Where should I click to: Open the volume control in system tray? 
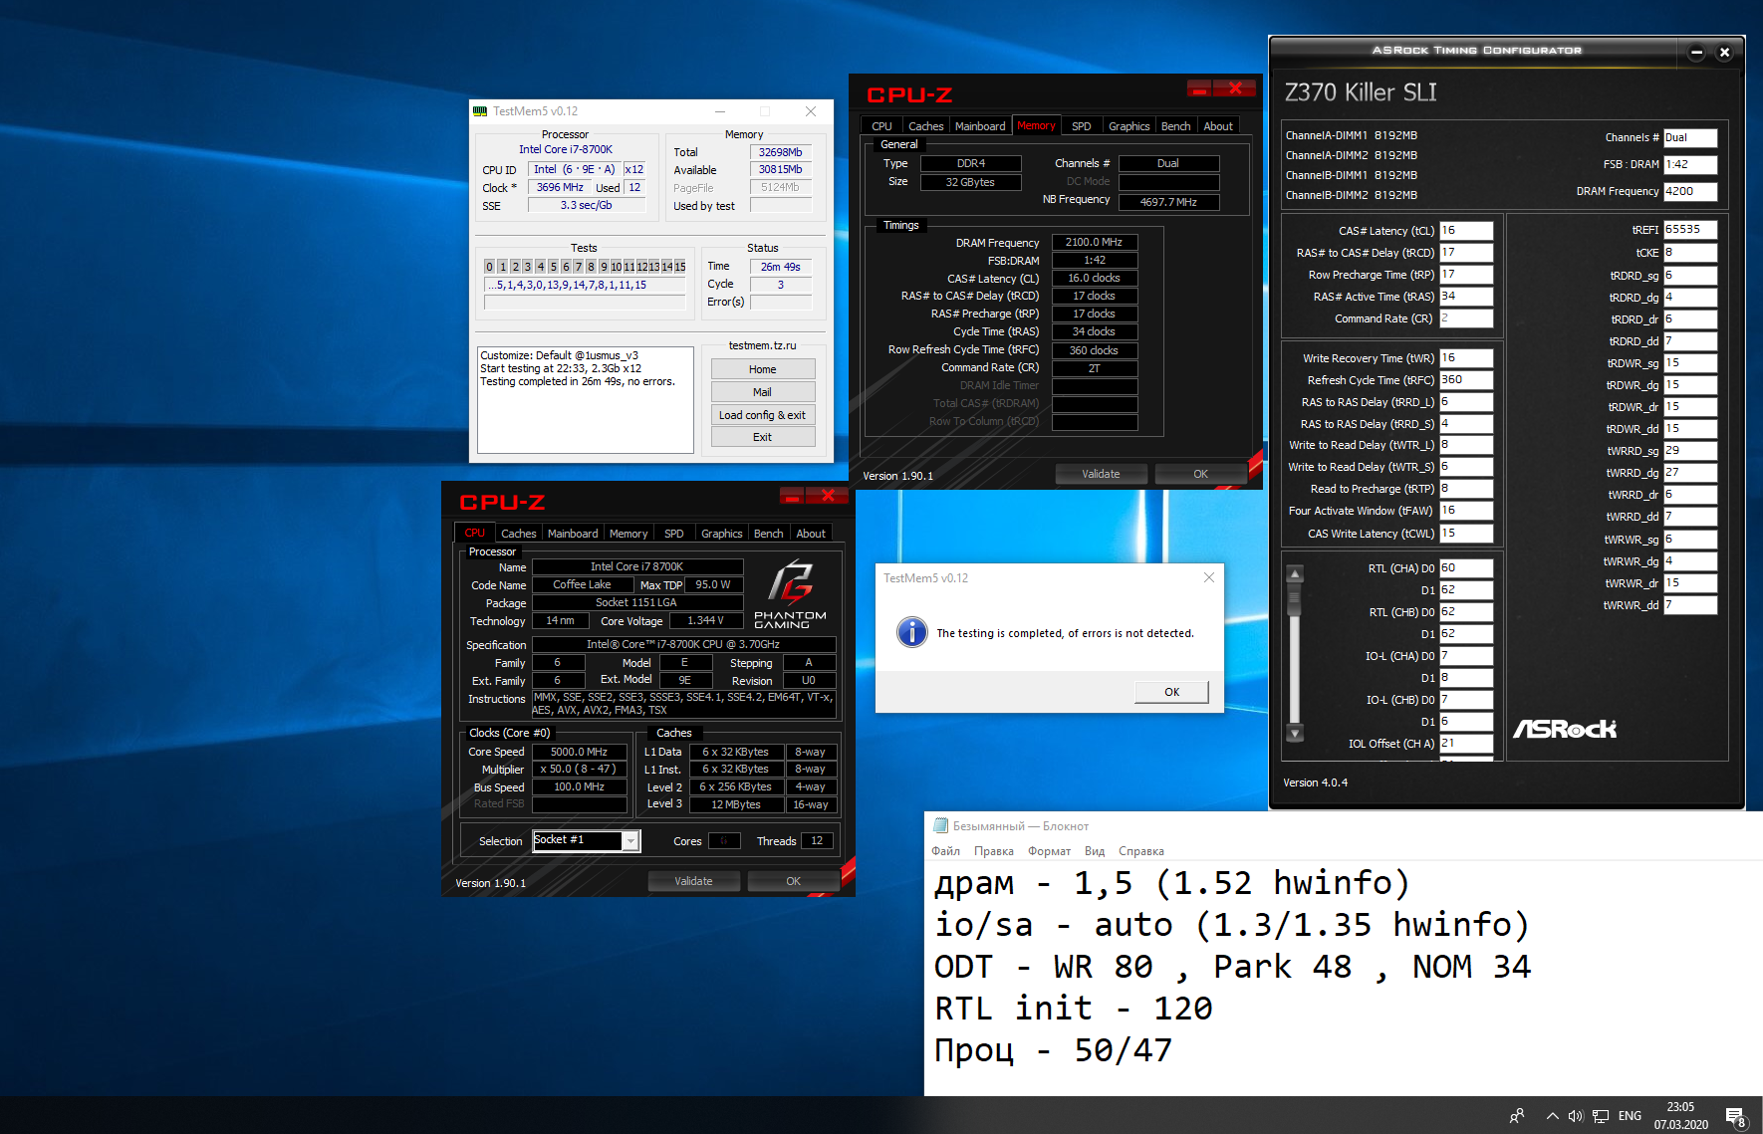click(1575, 1116)
